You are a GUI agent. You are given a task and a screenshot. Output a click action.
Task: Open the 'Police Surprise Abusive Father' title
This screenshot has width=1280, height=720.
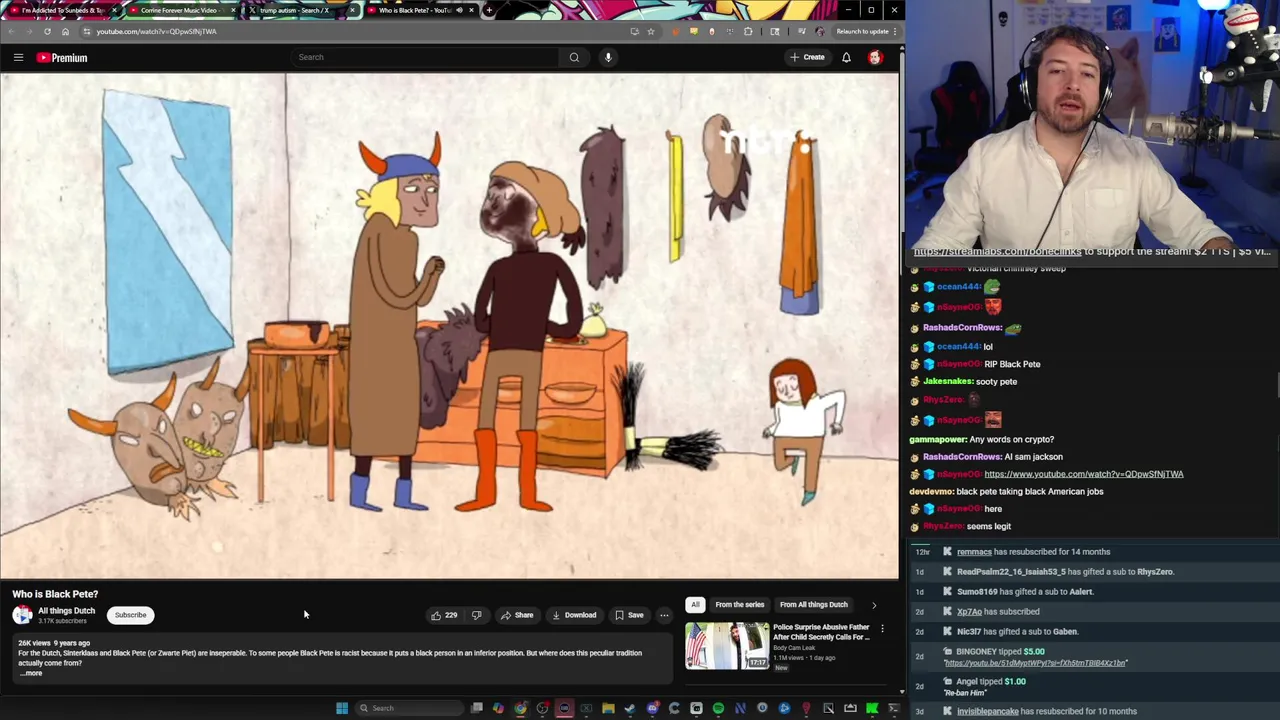820,632
